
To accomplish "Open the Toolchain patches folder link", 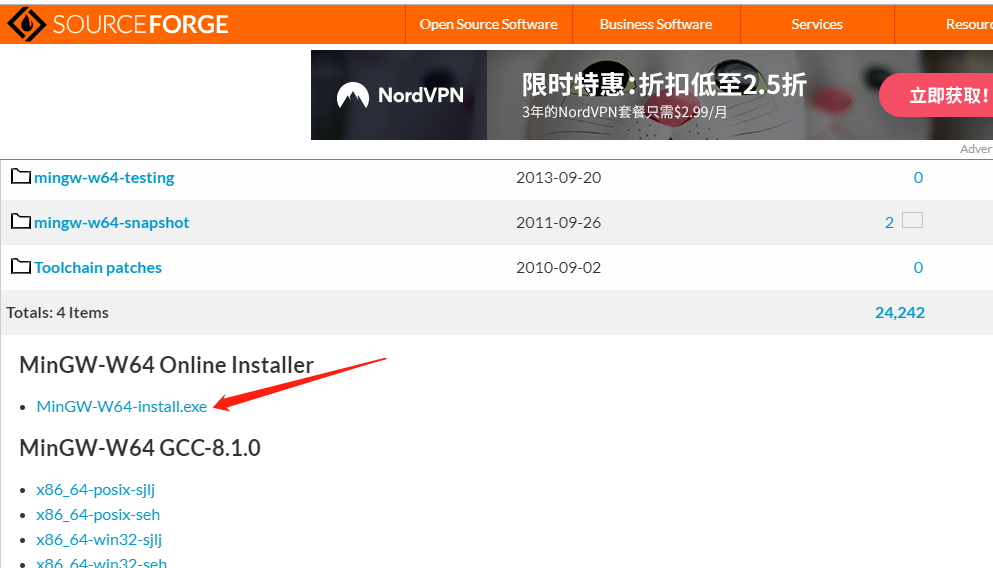I will coord(98,268).
